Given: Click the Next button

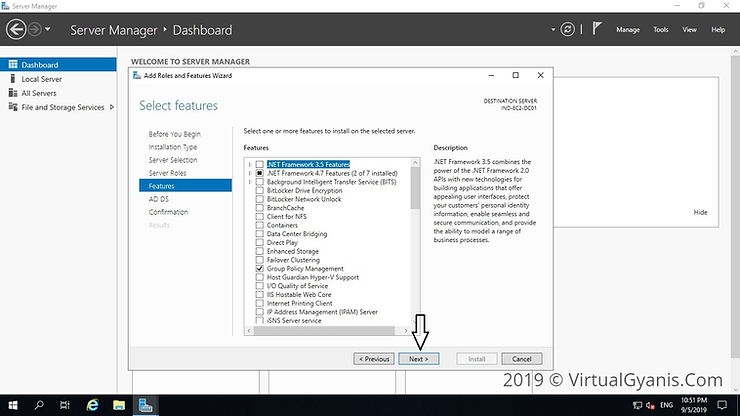Looking at the screenshot, I should pos(418,358).
